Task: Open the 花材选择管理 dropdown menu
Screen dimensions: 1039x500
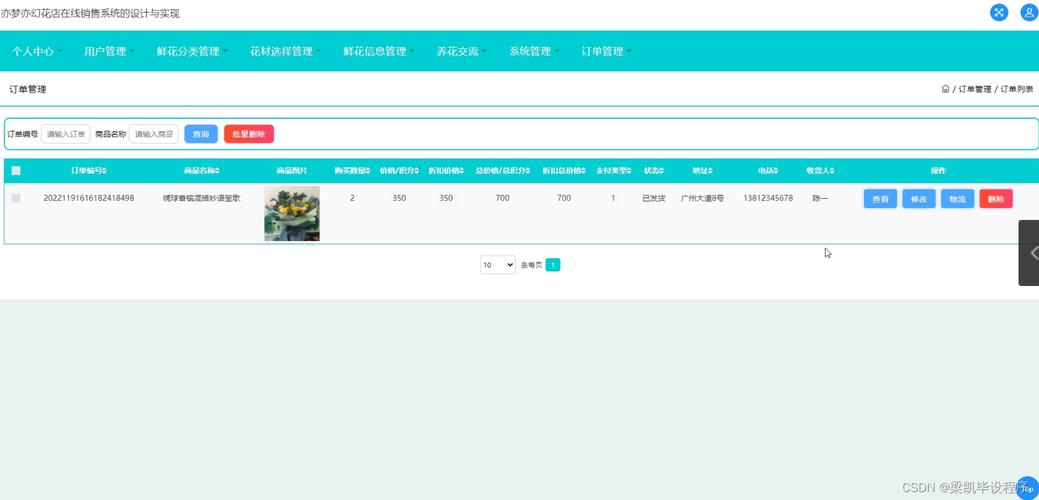Action: coord(285,51)
